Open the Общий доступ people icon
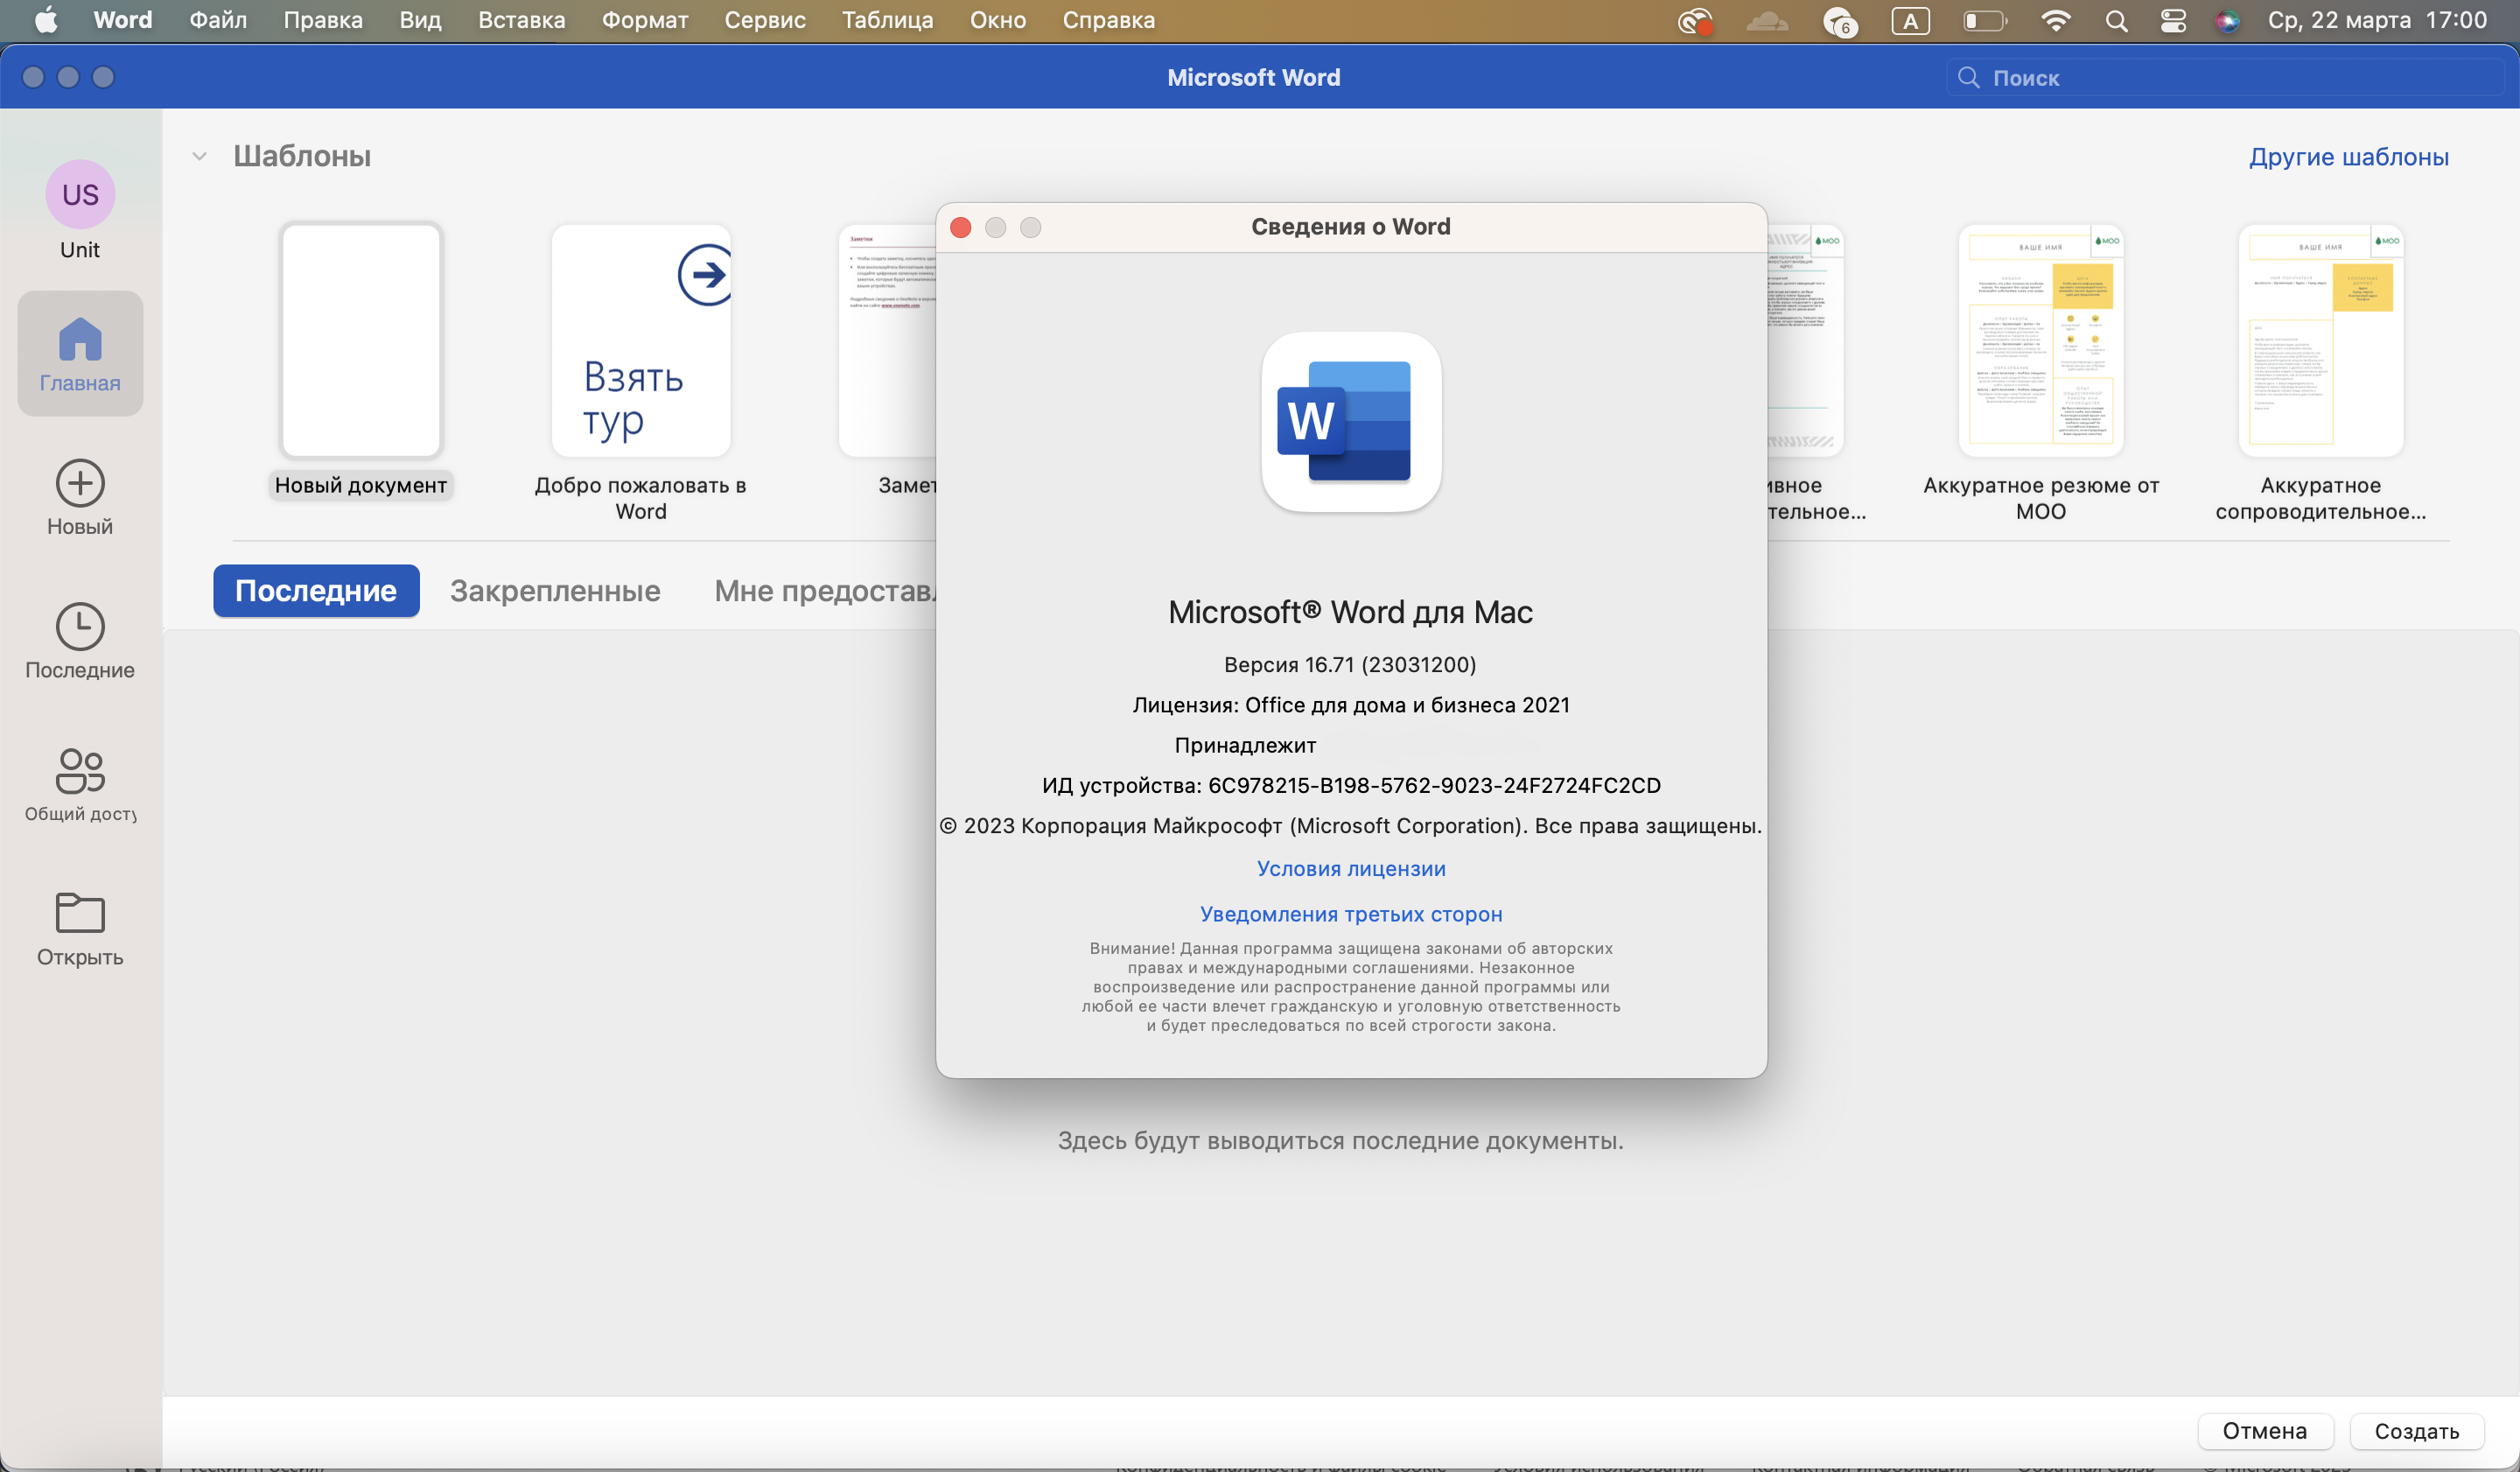The image size is (2520, 1472). point(80,771)
